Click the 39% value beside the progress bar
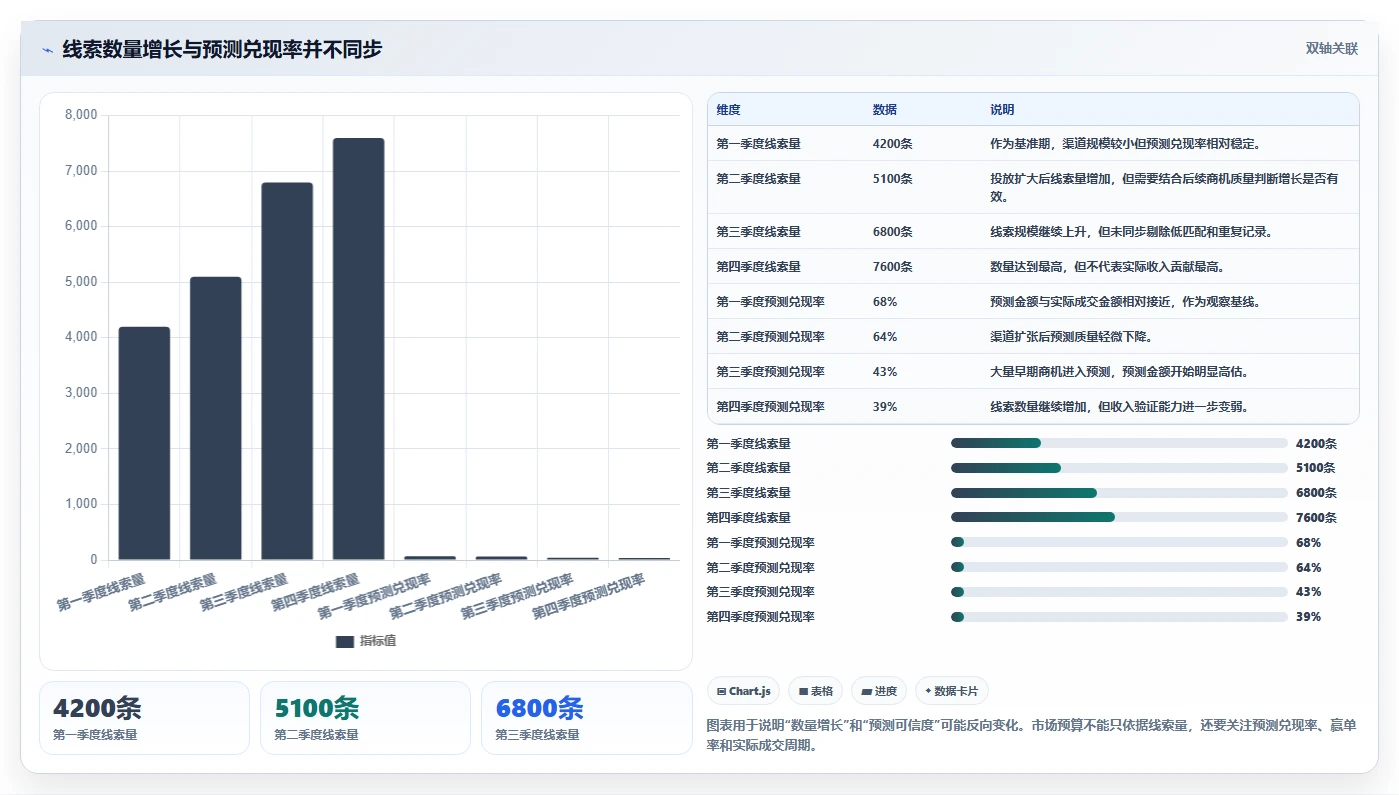Image resolution: width=1399 pixels, height=795 pixels. (x=1308, y=617)
